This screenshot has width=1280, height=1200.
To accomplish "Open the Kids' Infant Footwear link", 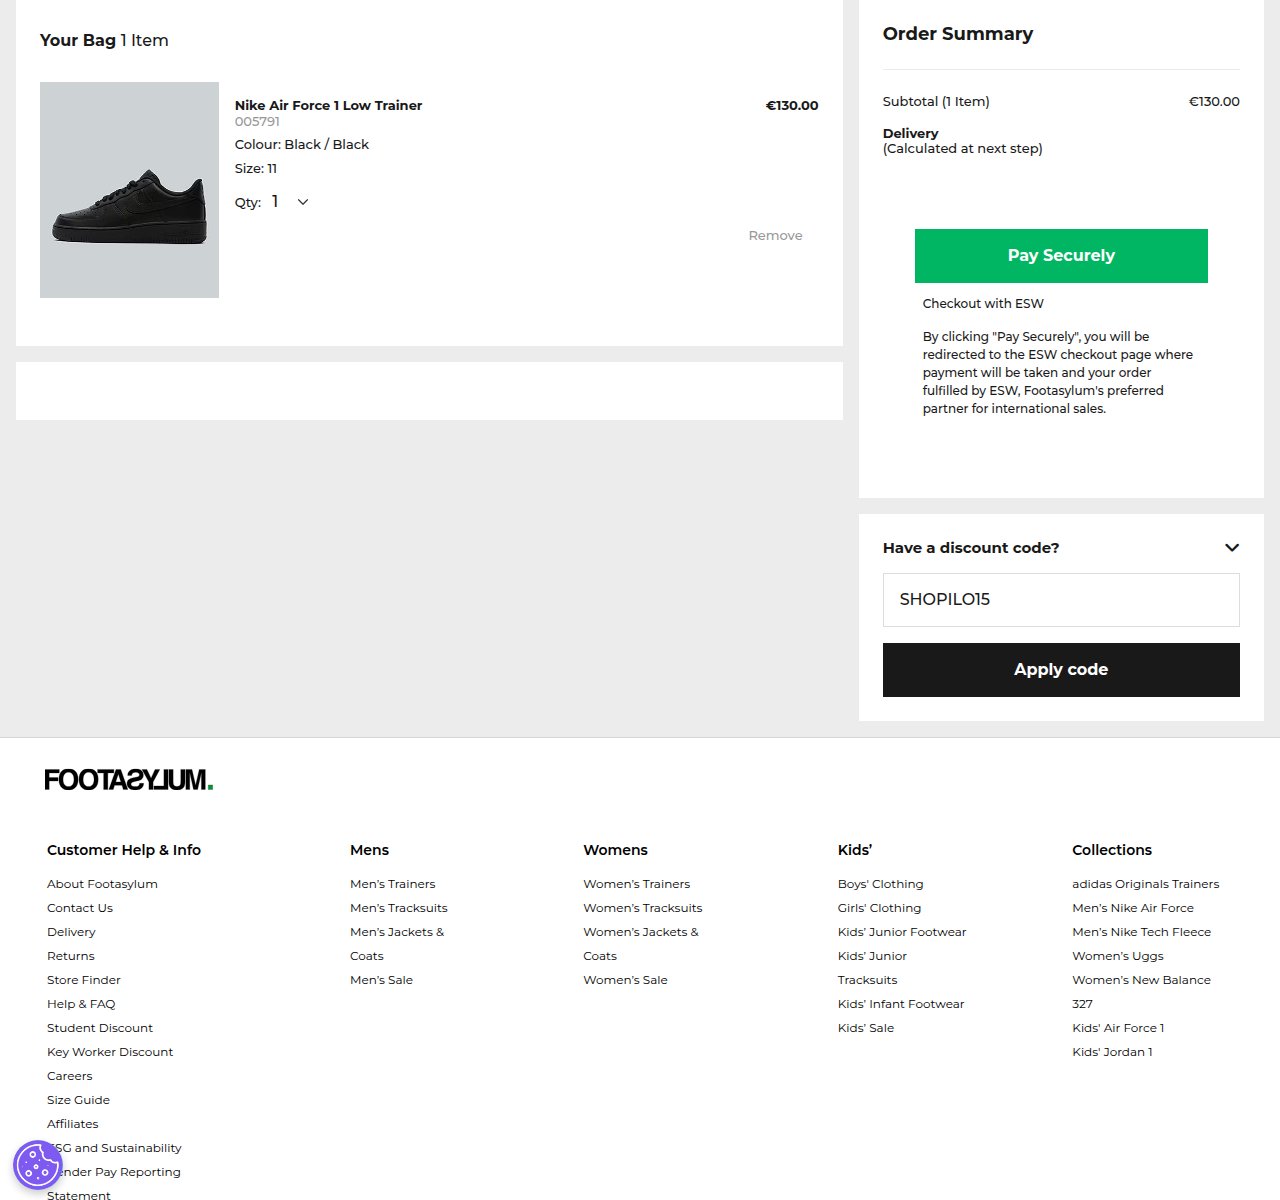I will (901, 1004).
